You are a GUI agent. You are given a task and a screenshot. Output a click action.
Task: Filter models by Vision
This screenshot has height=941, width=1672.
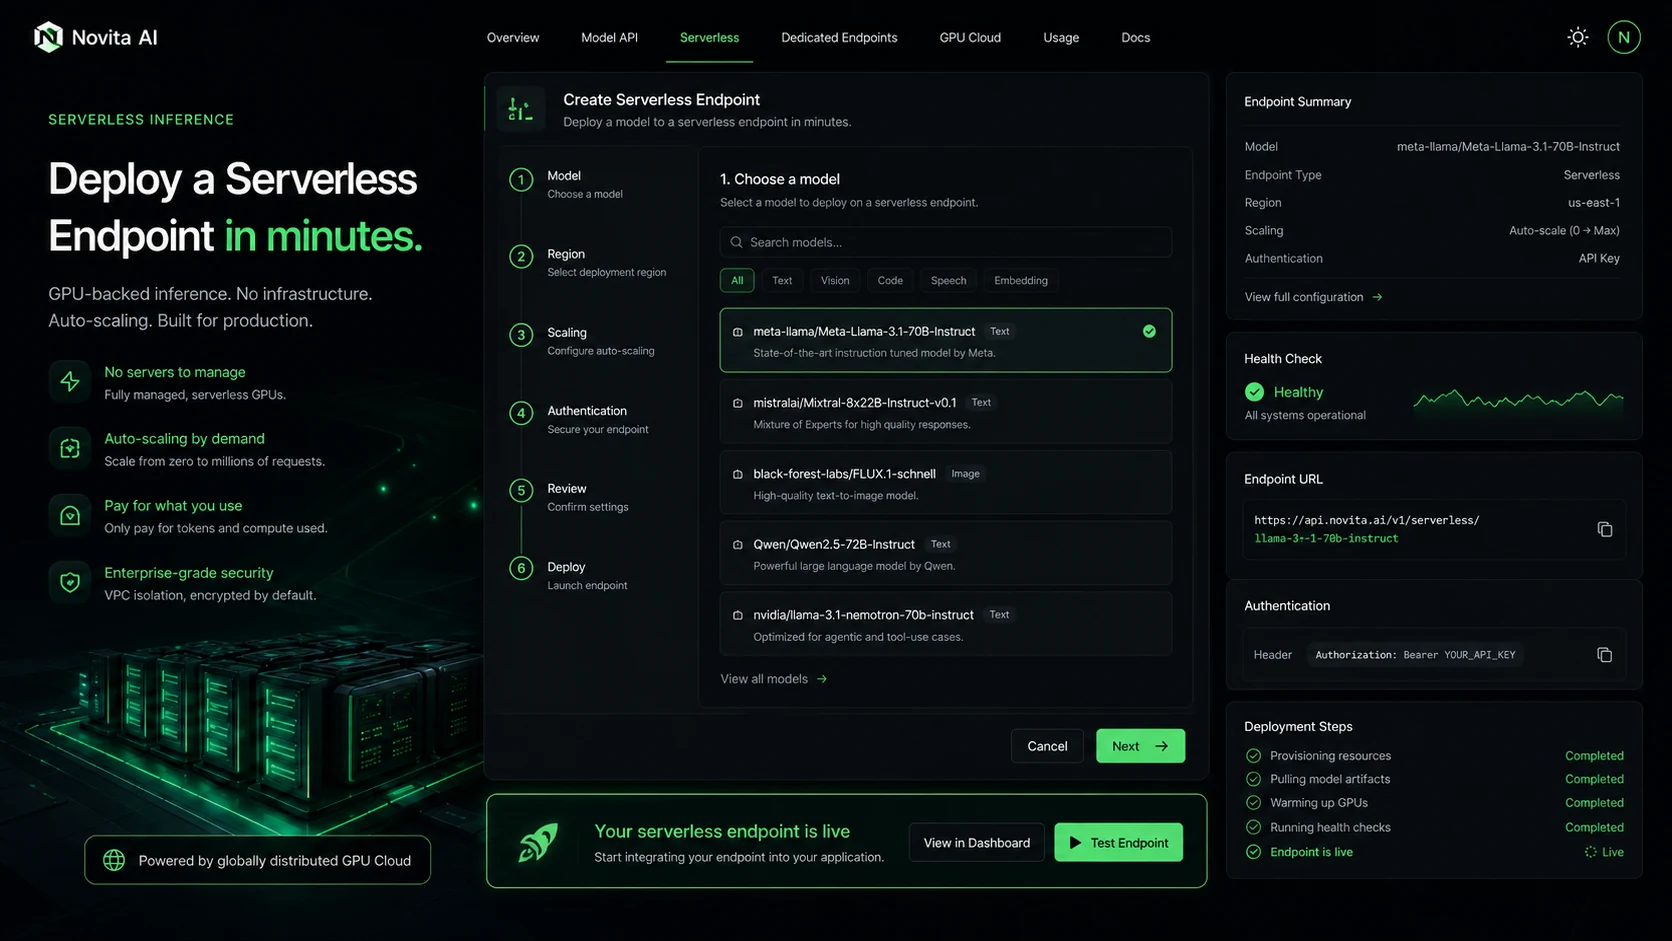click(835, 281)
